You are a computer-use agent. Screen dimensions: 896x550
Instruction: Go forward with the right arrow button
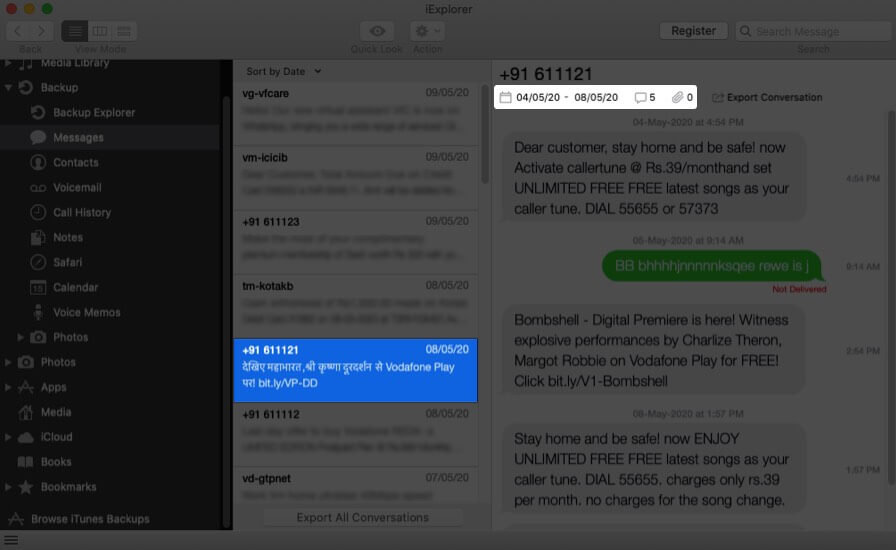[x=42, y=31]
